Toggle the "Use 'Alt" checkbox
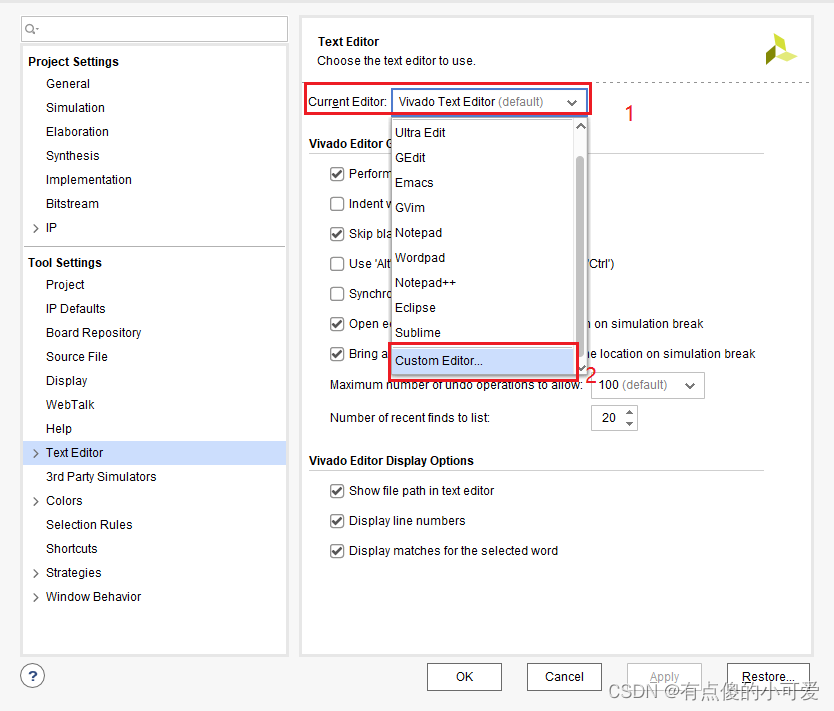Viewport: 834px width, 711px height. point(337,264)
